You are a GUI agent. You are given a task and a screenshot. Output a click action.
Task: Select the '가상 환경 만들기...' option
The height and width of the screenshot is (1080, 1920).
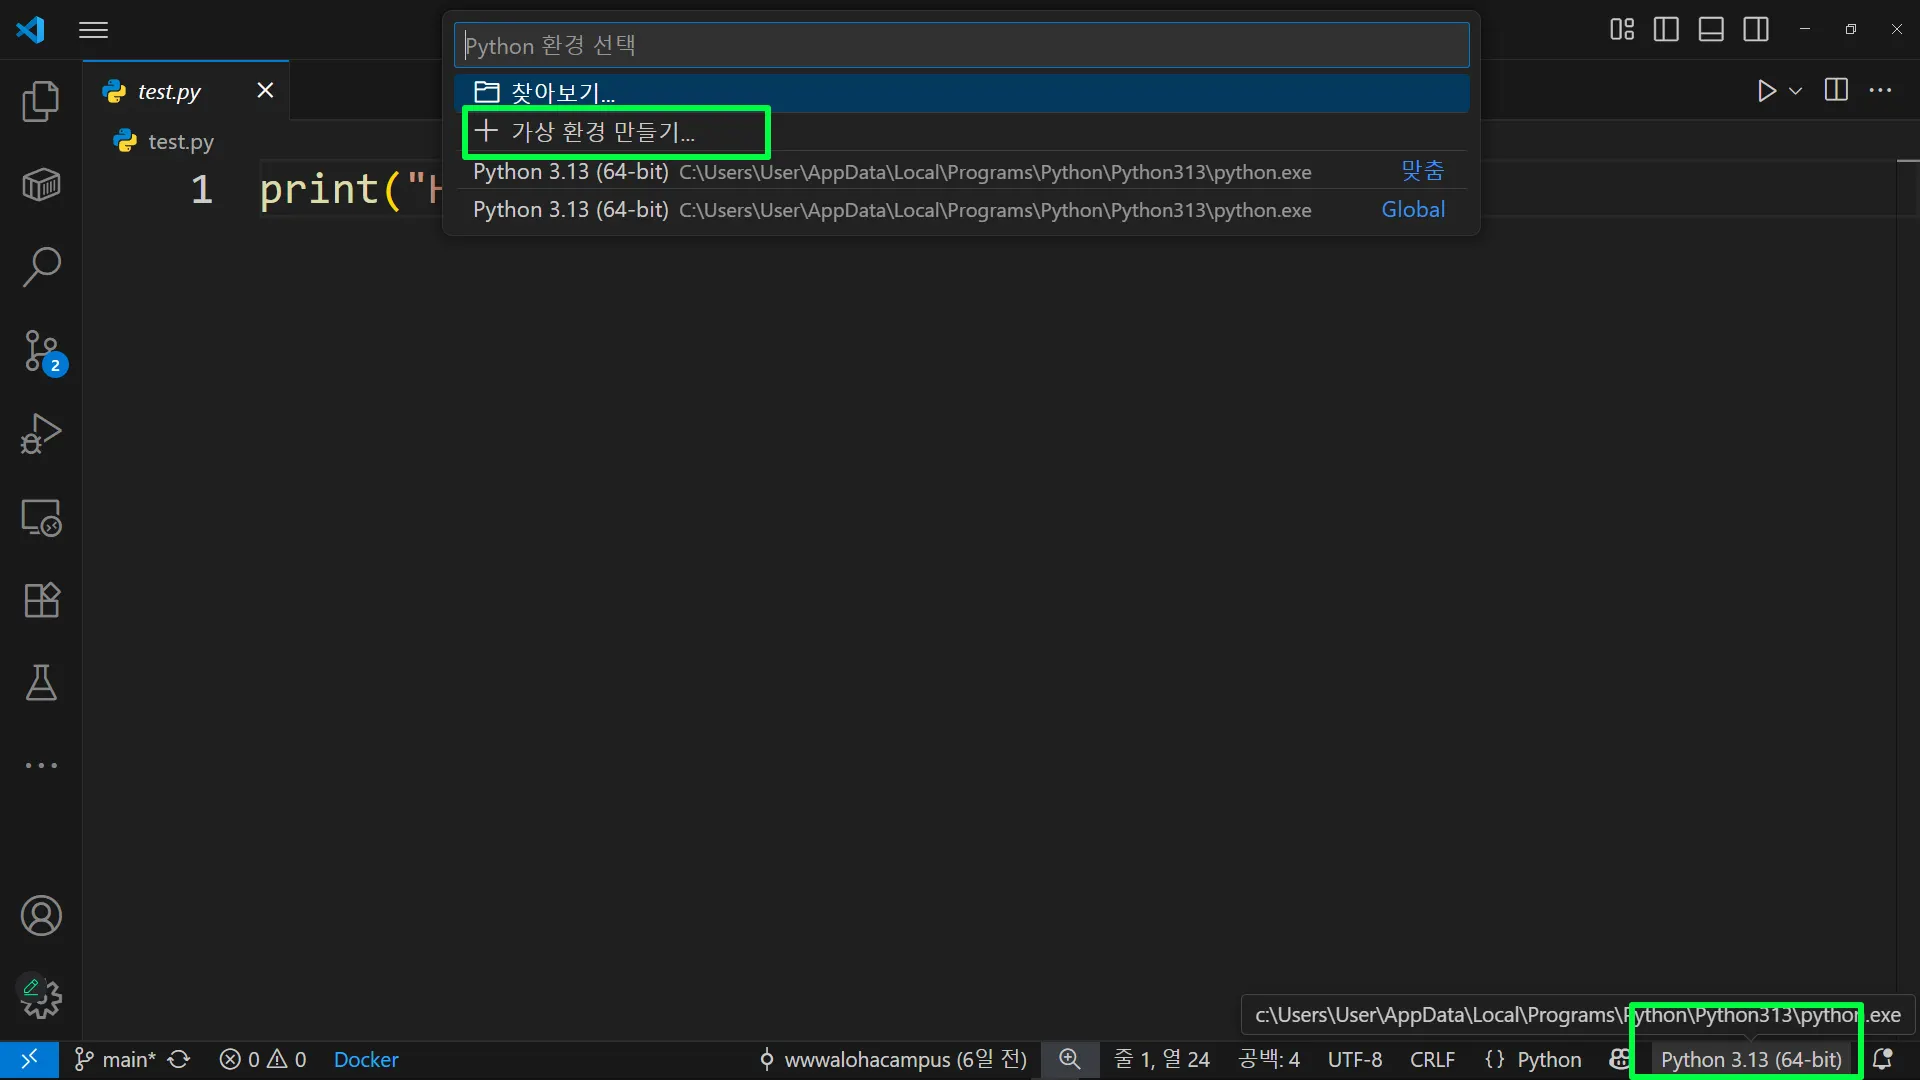[x=603, y=132]
